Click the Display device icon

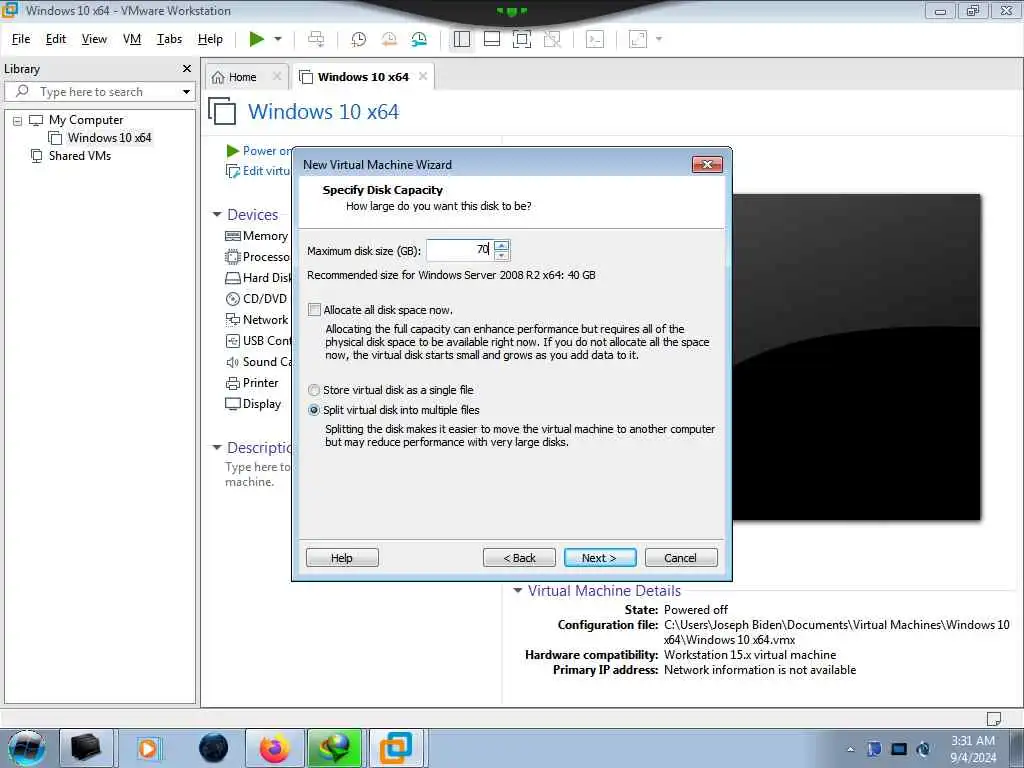[232, 404]
